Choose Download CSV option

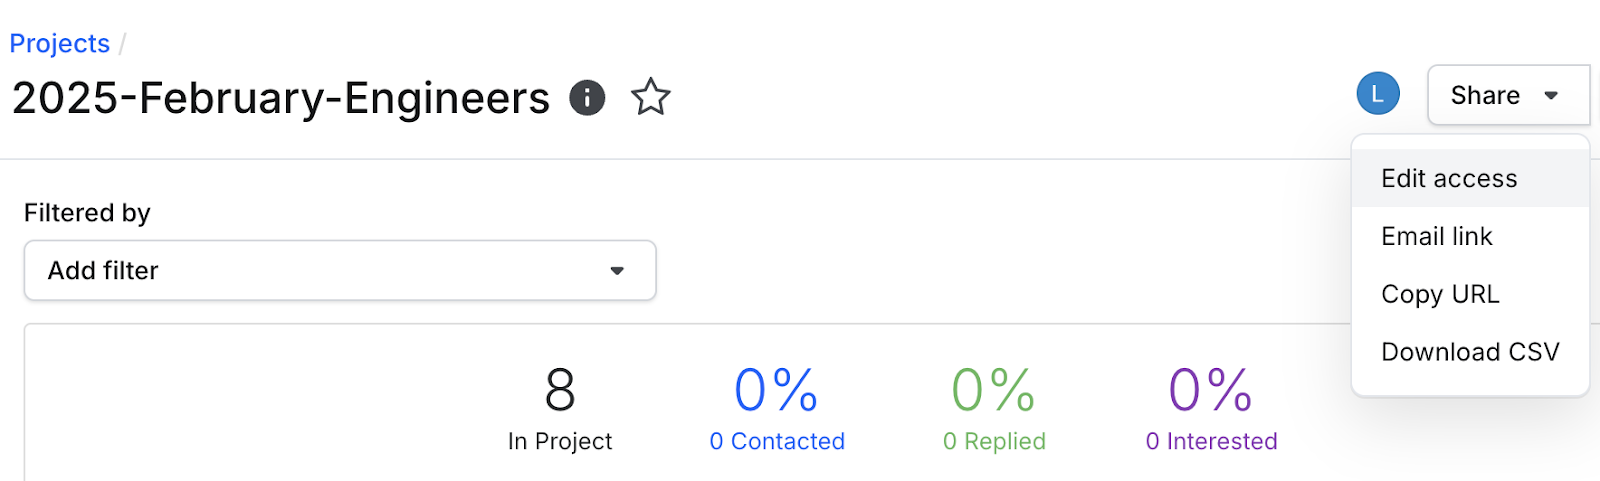(x=1470, y=352)
